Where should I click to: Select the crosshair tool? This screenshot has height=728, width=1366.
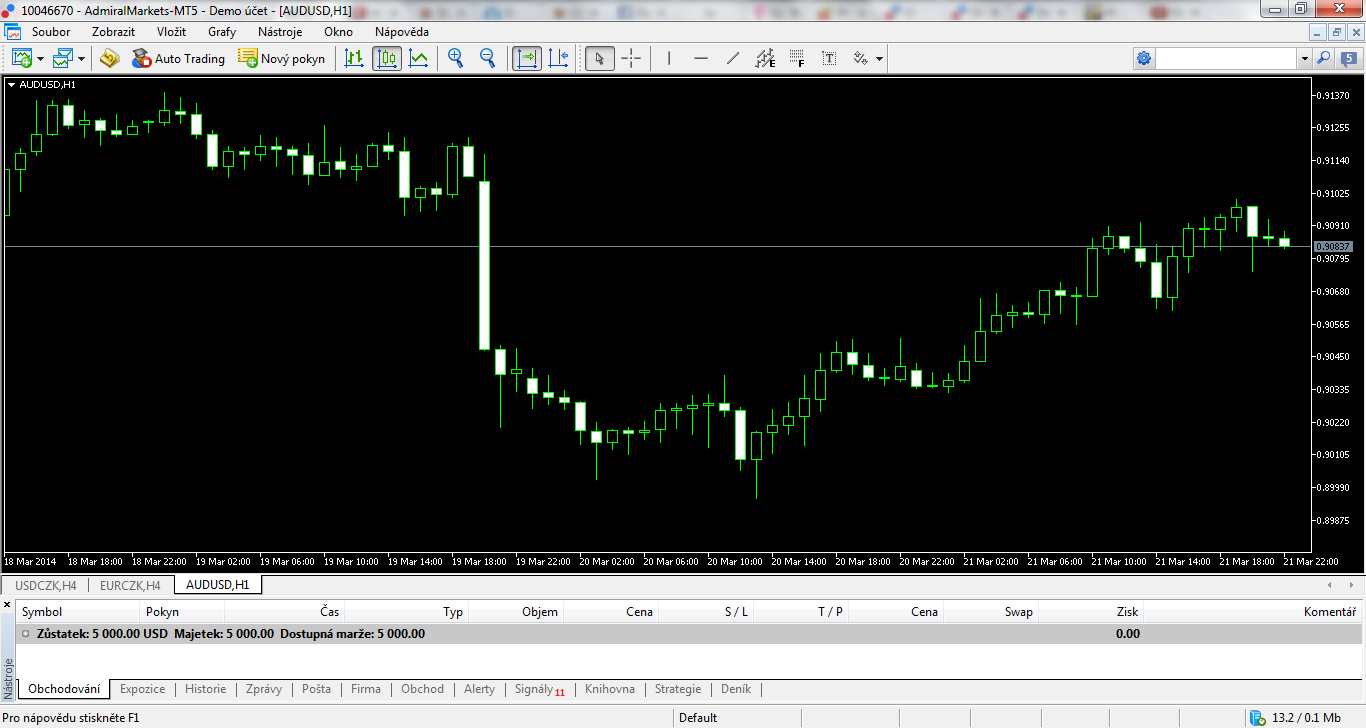[631, 58]
